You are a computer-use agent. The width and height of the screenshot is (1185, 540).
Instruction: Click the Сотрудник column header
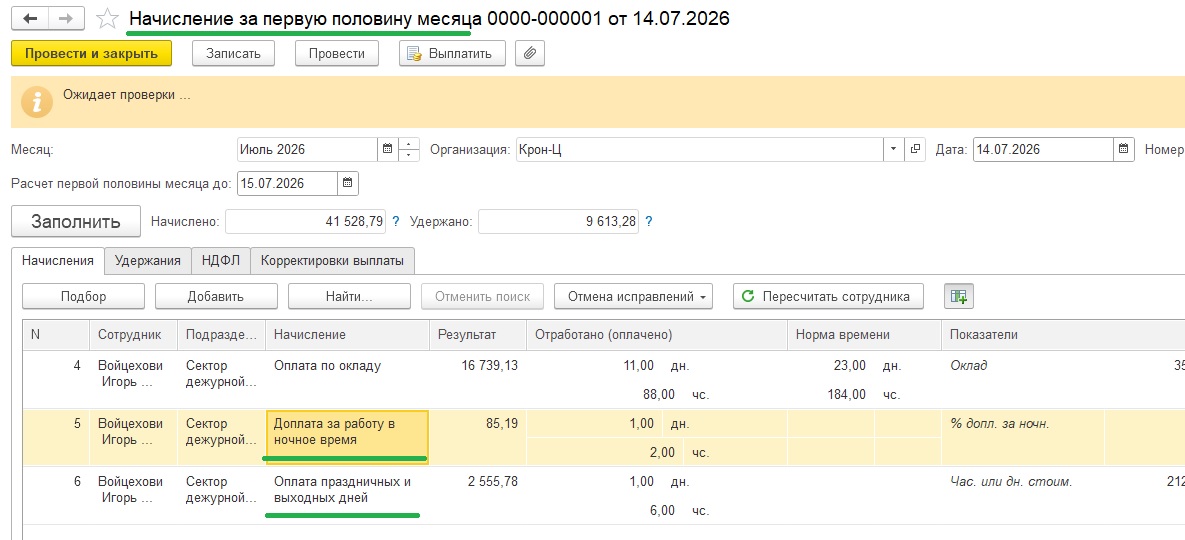click(x=133, y=335)
